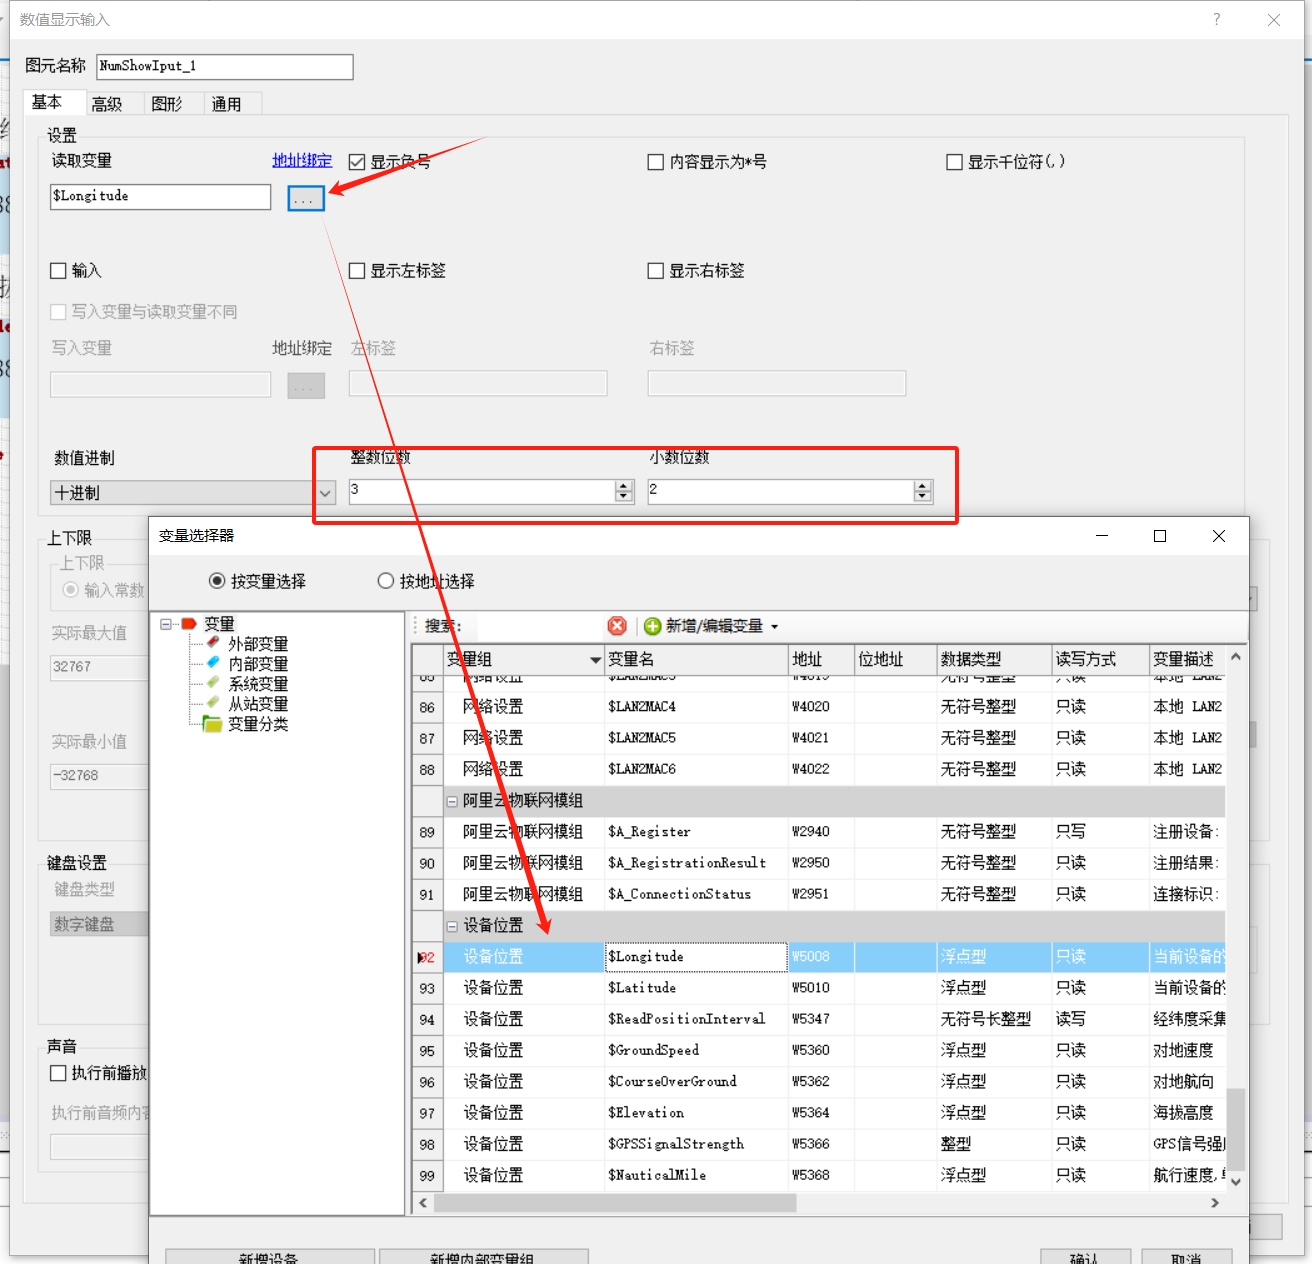1312x1264 pixels.
Task: Open the read variable browse button
Action: click(x=306, y=198)
